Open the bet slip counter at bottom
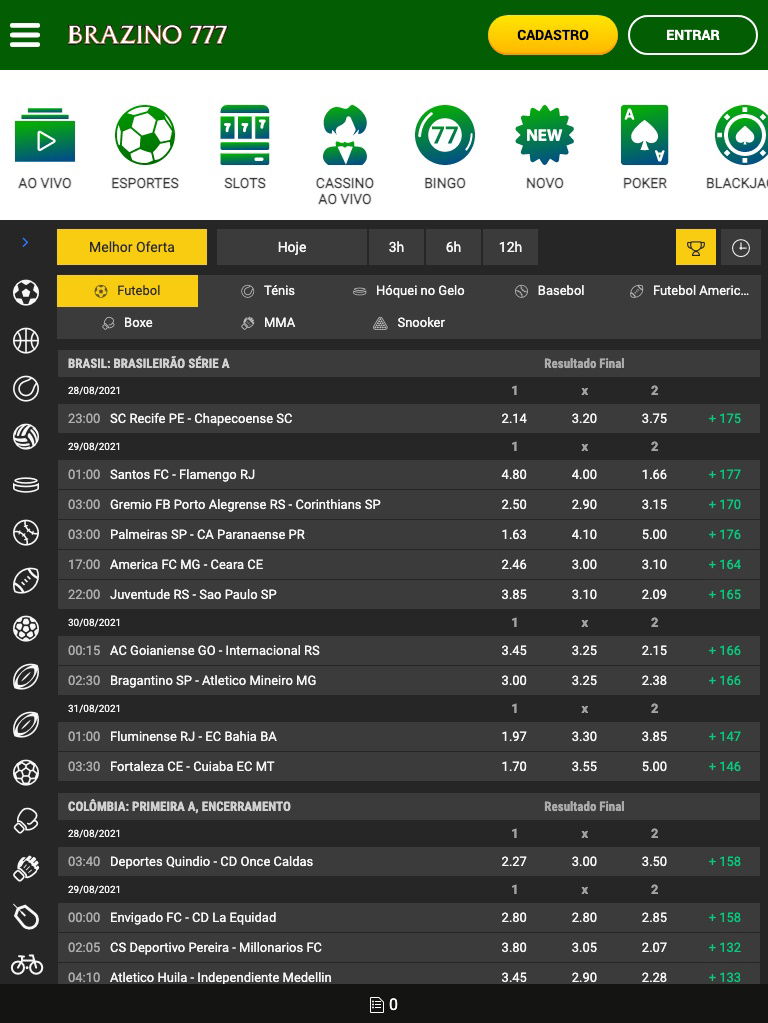The width and height of the screenshot is (768, 1023). click(x=384, y=1004)
